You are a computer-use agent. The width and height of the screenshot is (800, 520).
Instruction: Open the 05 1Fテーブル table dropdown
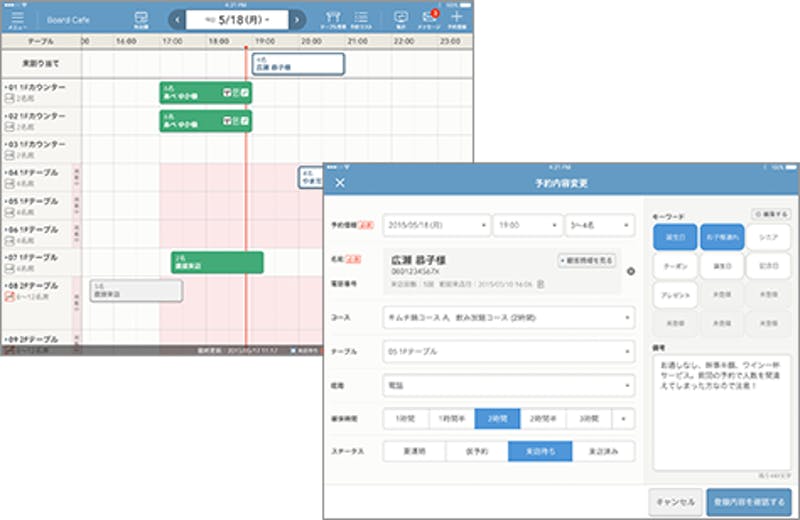(x=509, y=351)
